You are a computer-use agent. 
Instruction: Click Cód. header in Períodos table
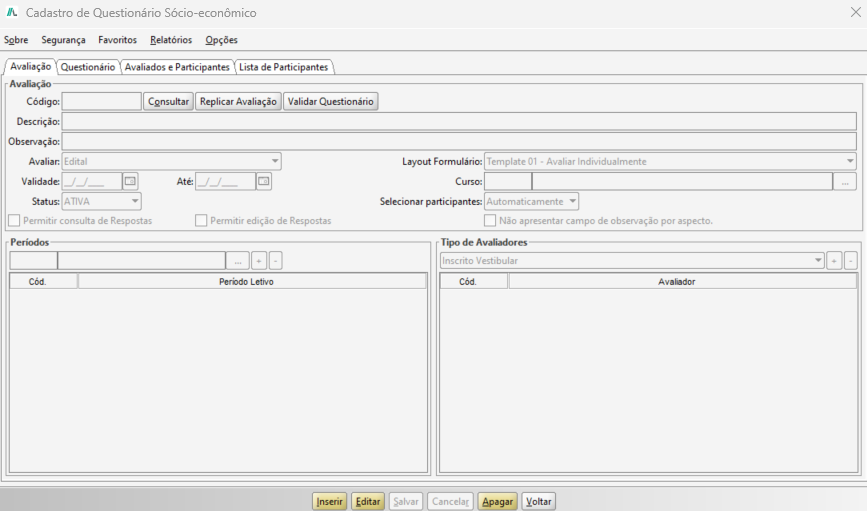(x=44, y=281)
